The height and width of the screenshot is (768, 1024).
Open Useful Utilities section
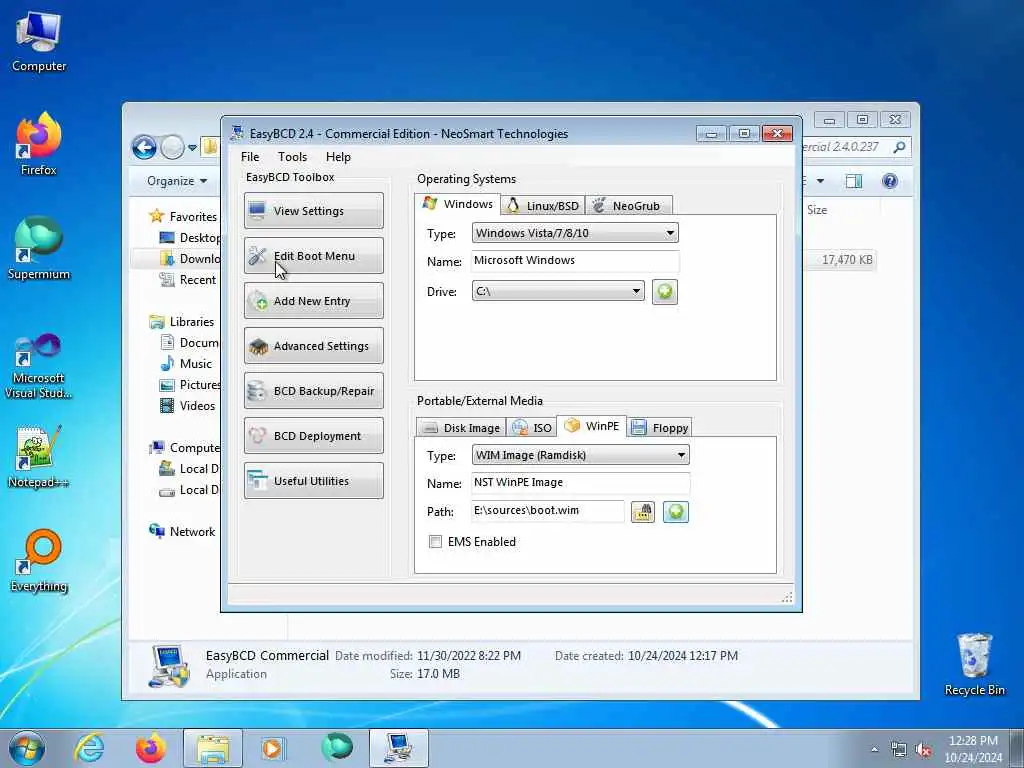click(313, 481)
